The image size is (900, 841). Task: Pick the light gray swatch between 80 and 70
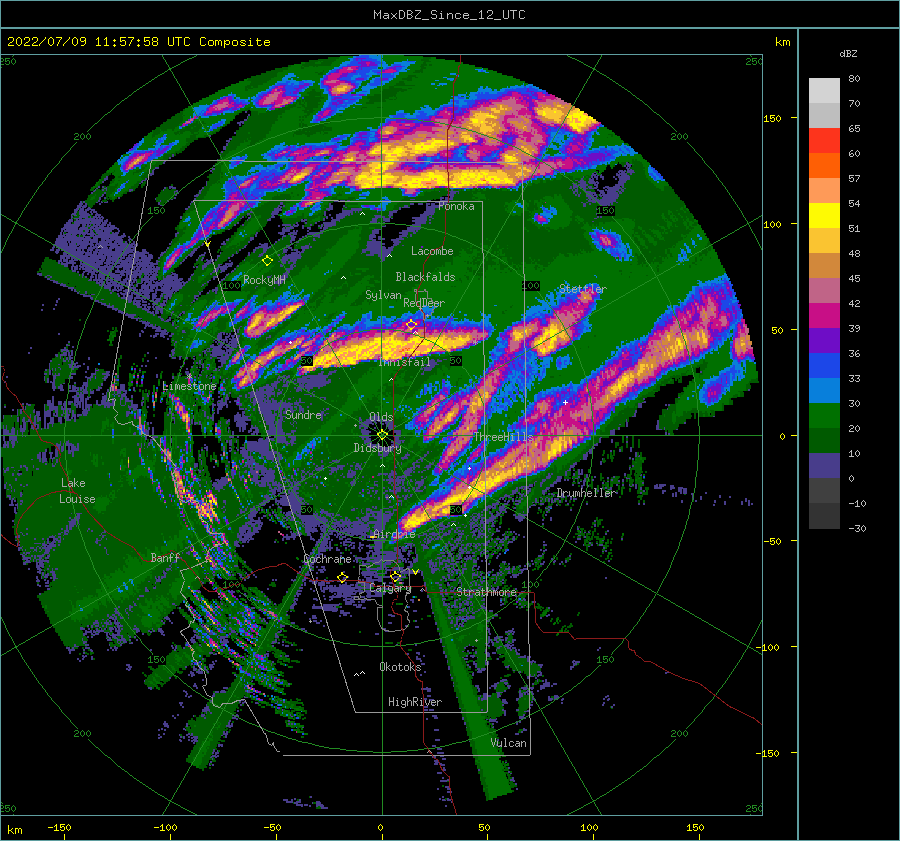(x=824, y=91)
